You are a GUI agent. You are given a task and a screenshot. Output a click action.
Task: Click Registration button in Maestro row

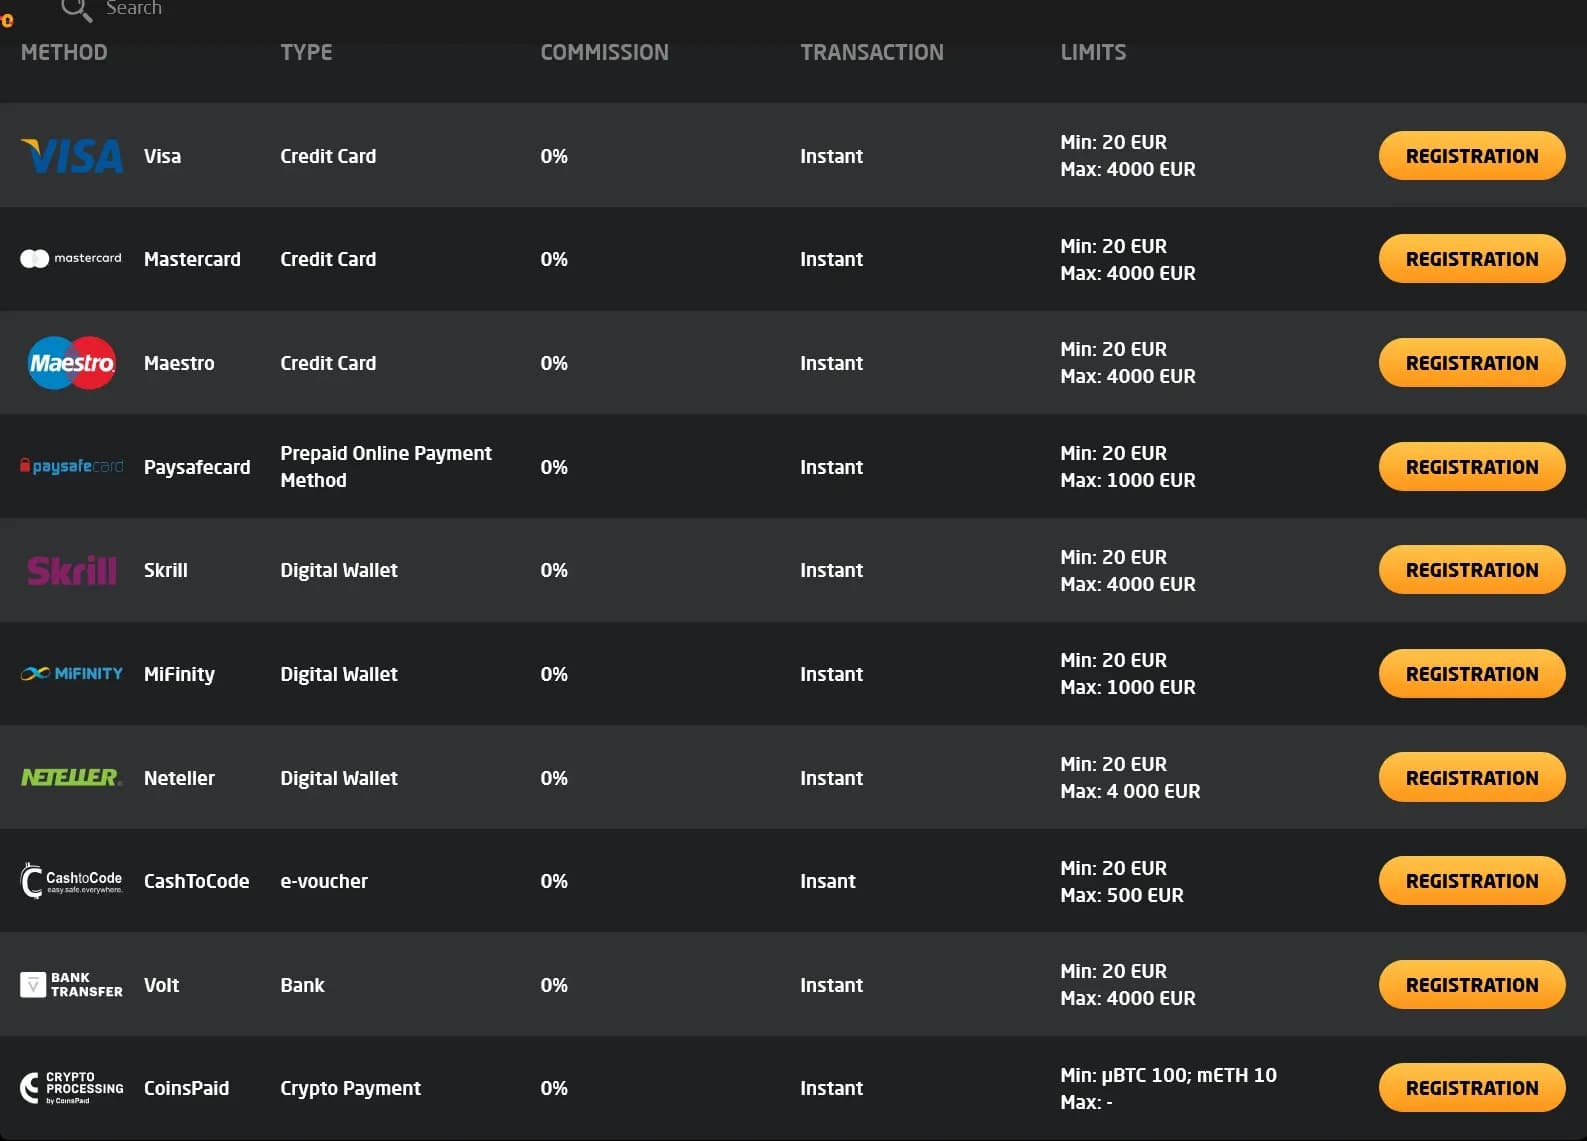[x=1472, y=363]
